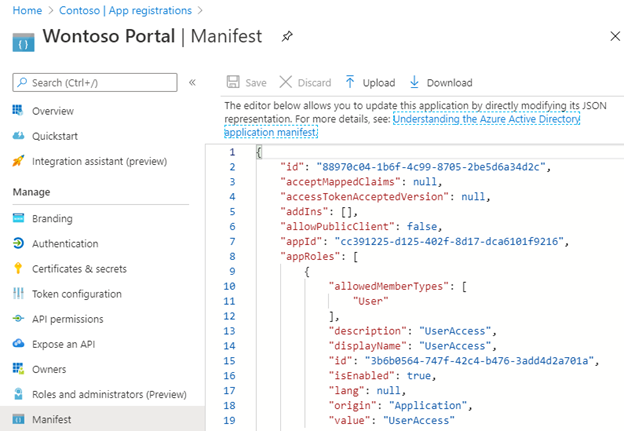Click the Download button label
The height and width of the screenshot is (431, 624).
(450, 83)
